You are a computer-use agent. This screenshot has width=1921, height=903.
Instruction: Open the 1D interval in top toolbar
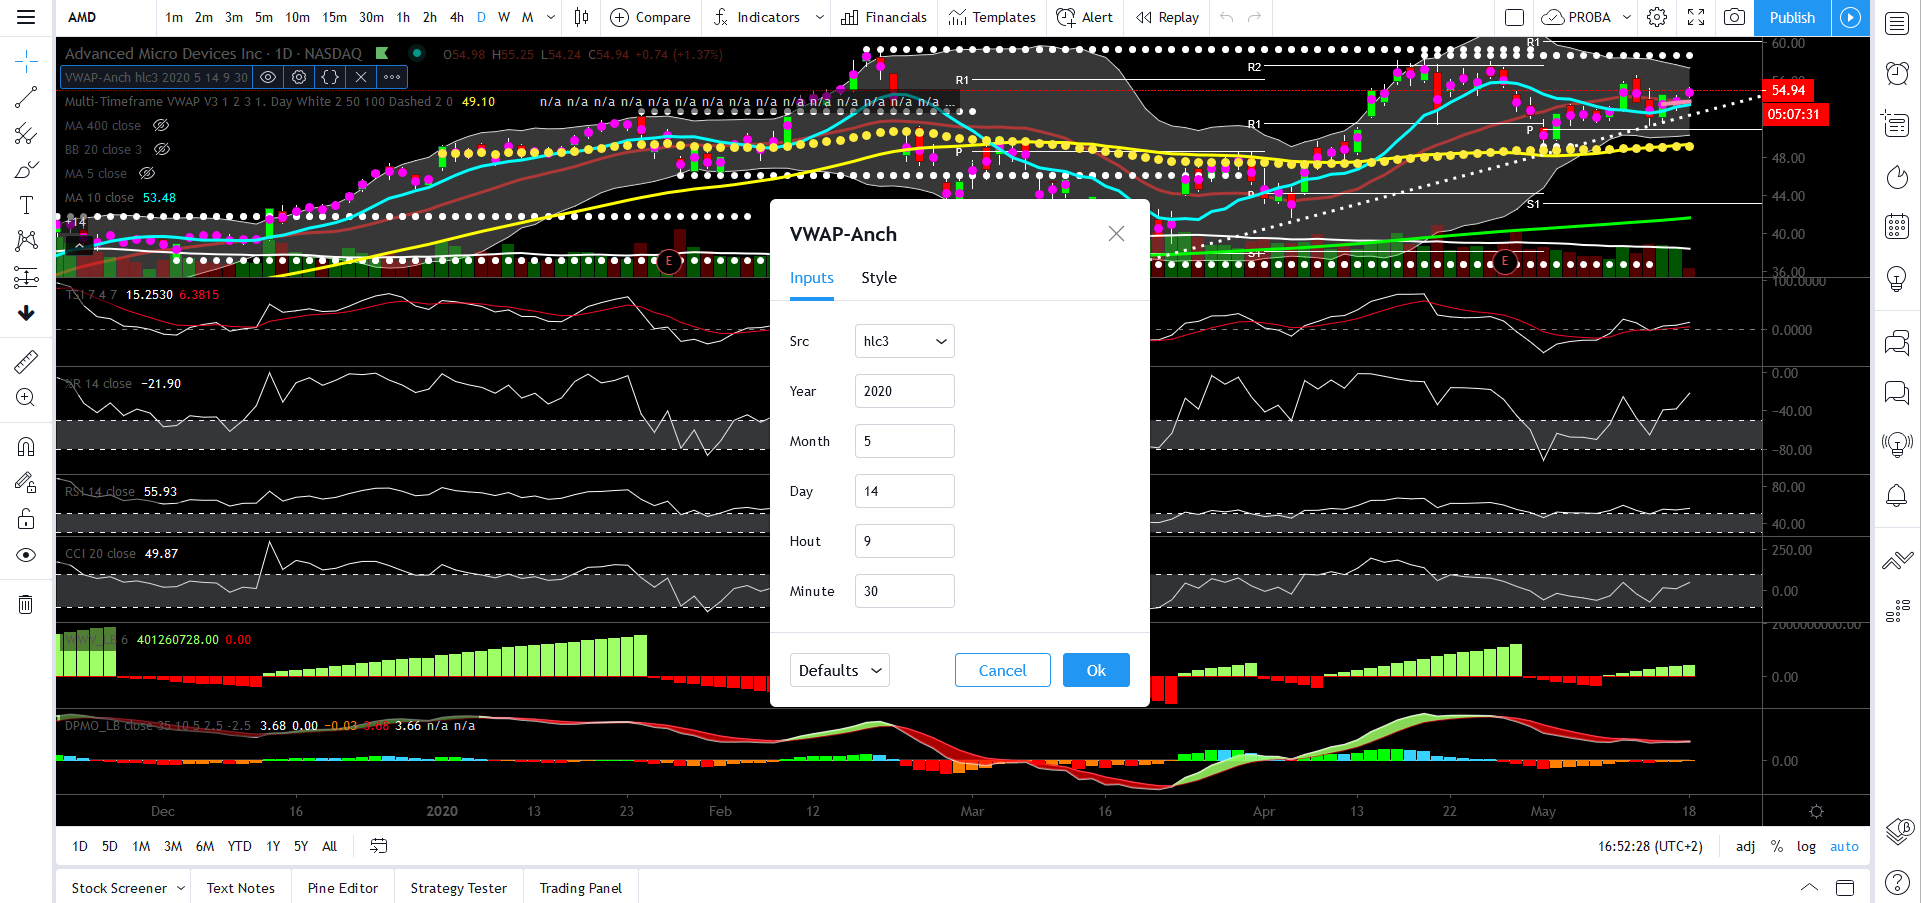point(481,17)
